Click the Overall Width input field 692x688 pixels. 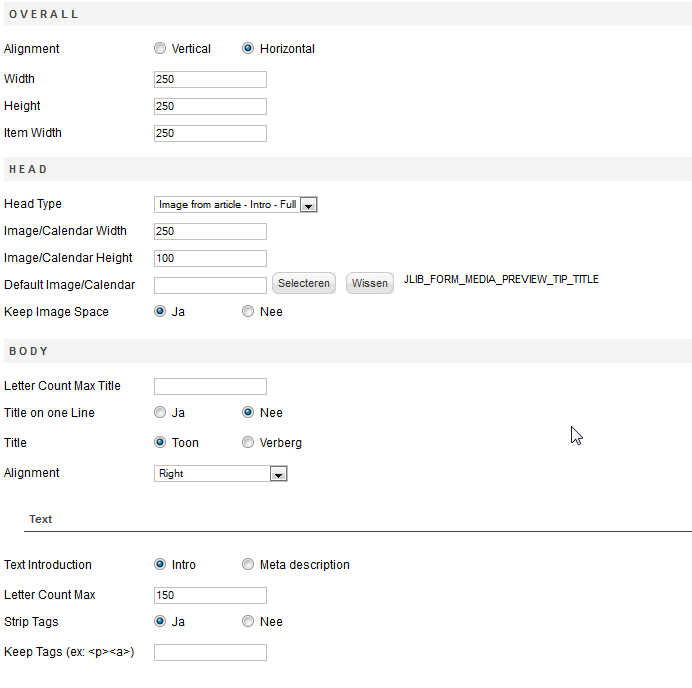click(x=210, y=80)
